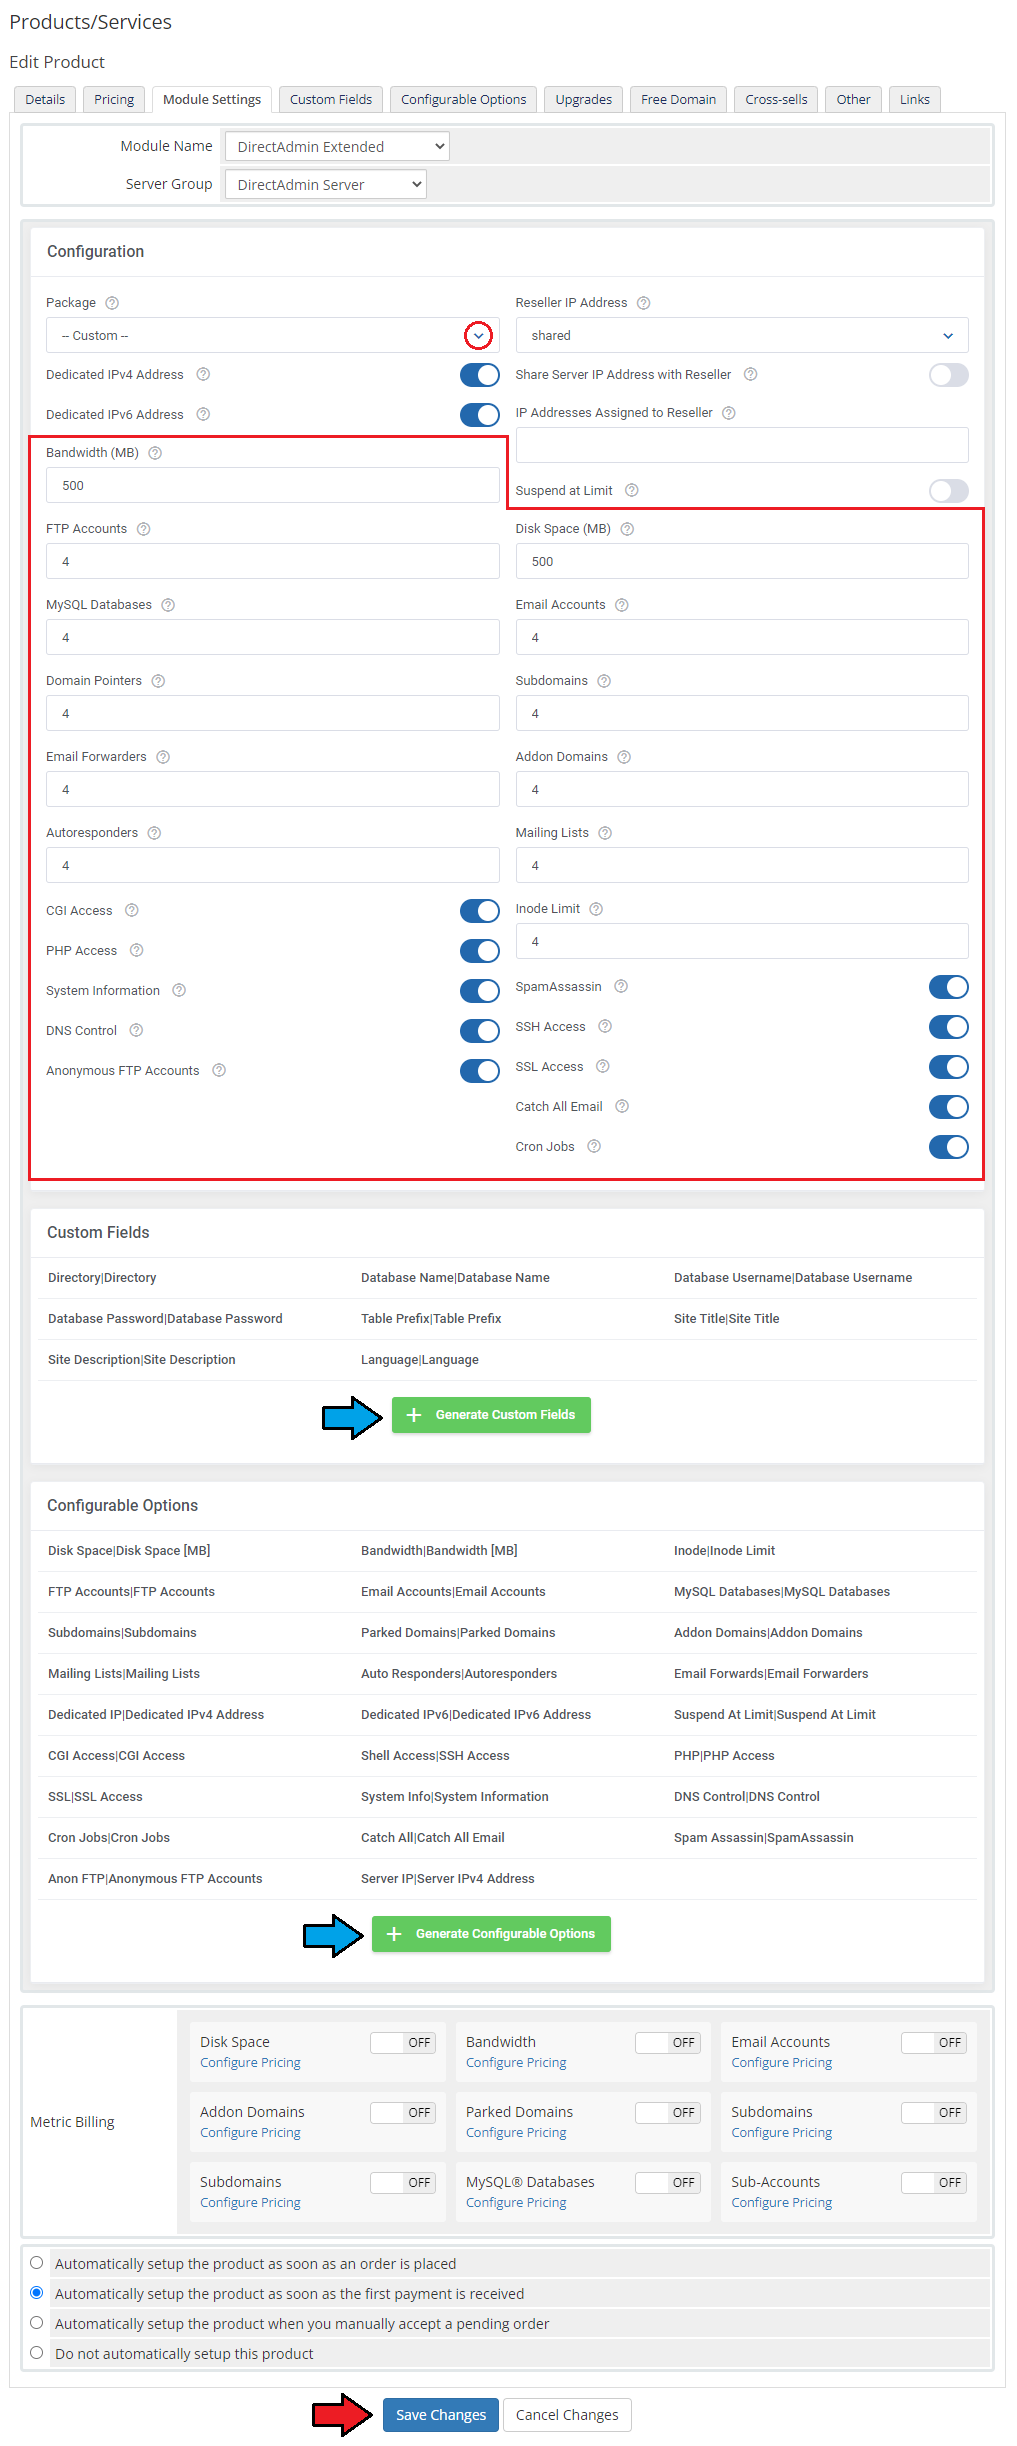Click help icon next to Disk Space (MB)
This screenshot has height=2446, width=1017.
[628, 529]
